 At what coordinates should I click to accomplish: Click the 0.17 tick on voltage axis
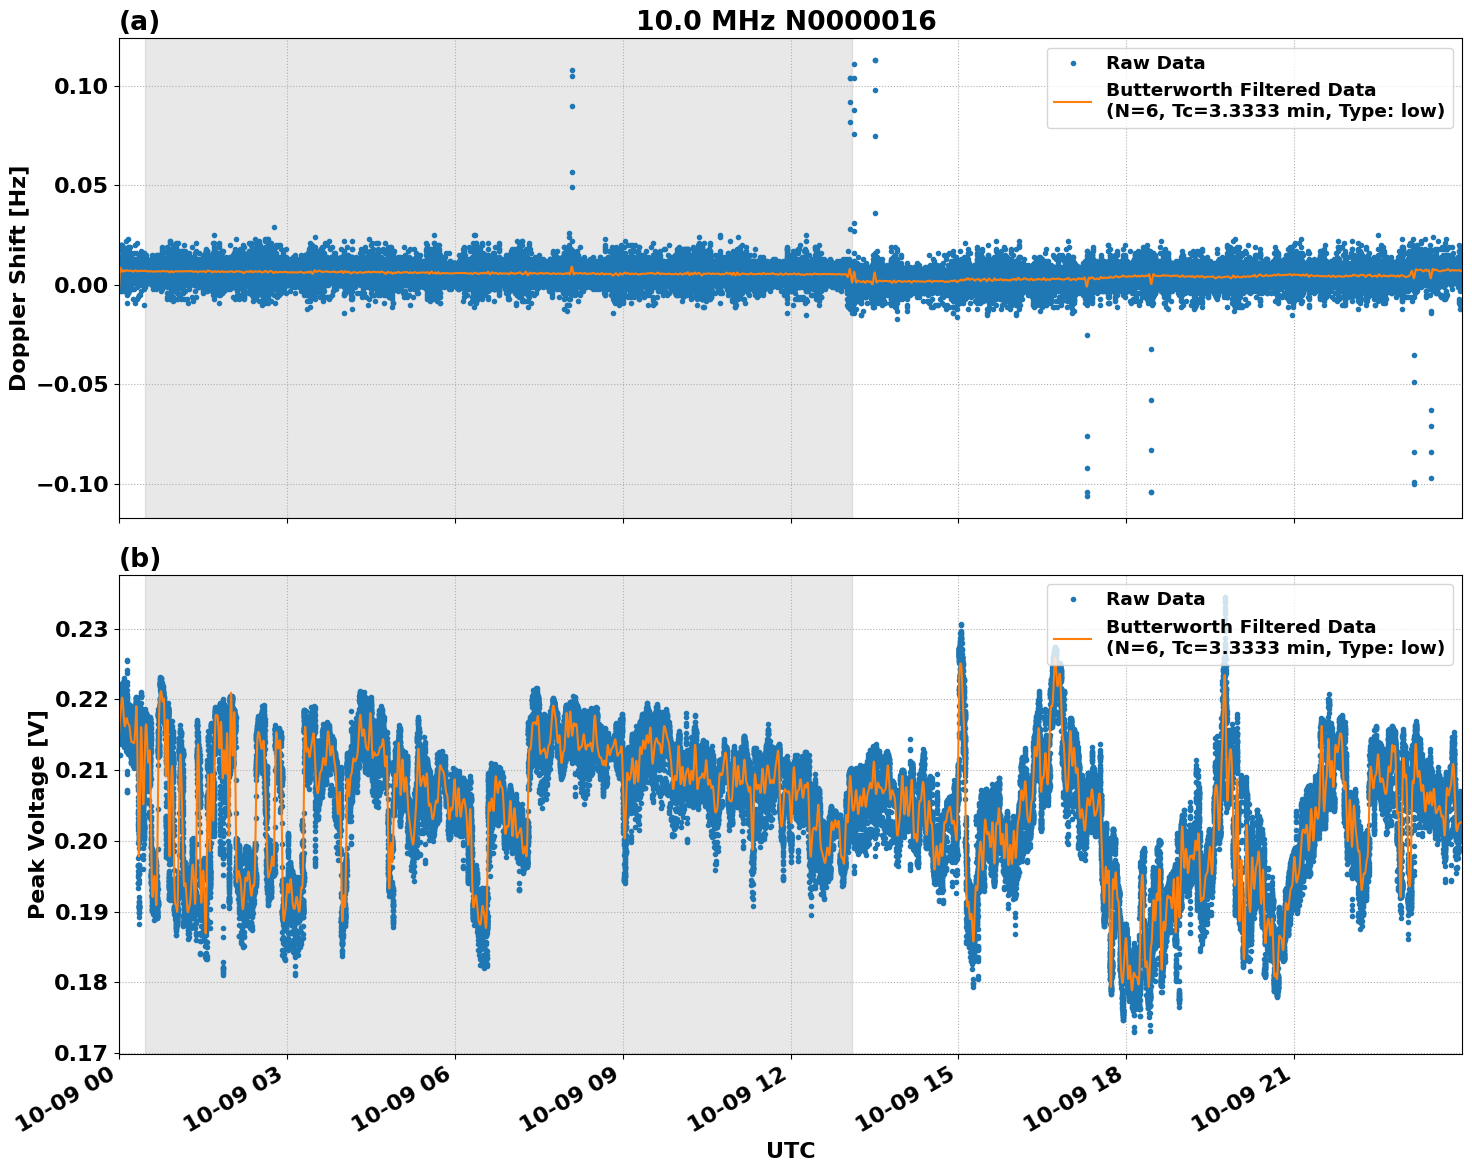click(x=80, y=1053)
